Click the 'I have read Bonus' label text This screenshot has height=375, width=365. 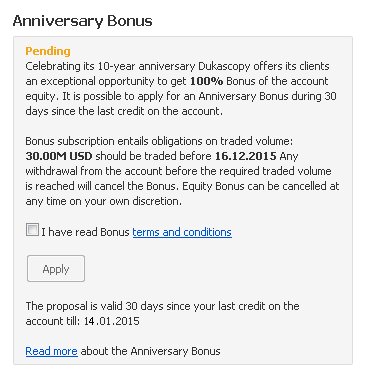[85, 232]
